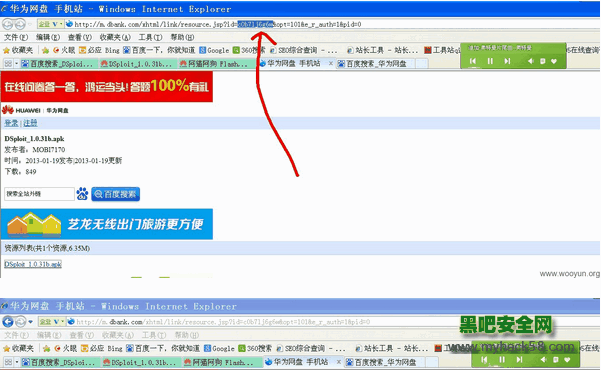Focus the upper window's address bar URL
Screen dimensions: 601x370
[x=217, y=24]
